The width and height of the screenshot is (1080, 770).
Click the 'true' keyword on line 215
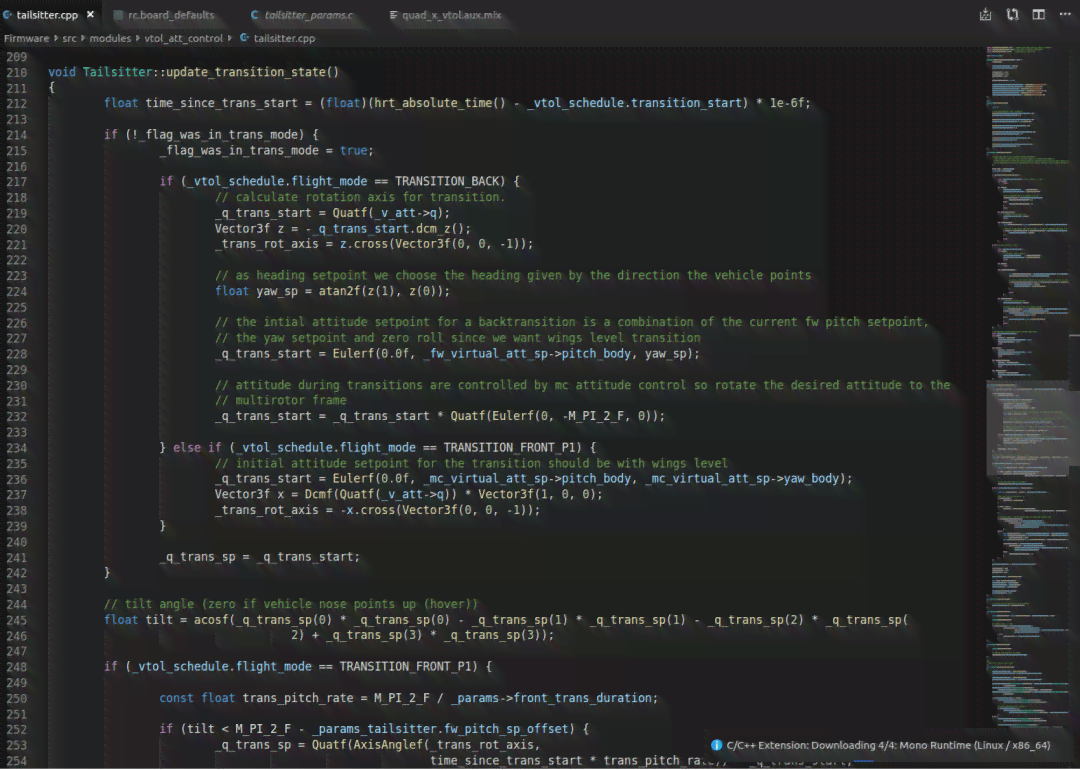pos(353,151)
